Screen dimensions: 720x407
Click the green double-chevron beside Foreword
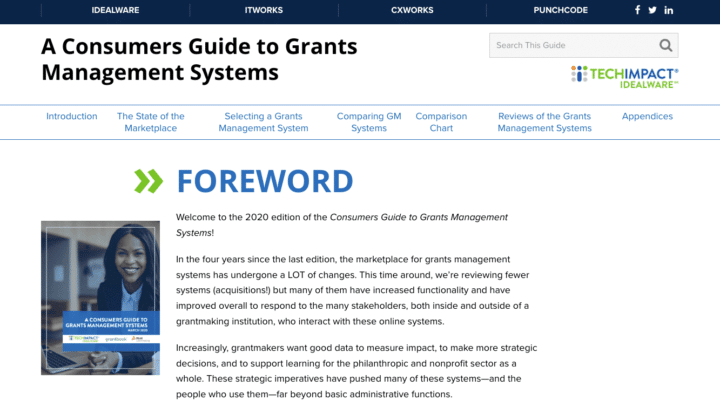(x=148, y=181)
